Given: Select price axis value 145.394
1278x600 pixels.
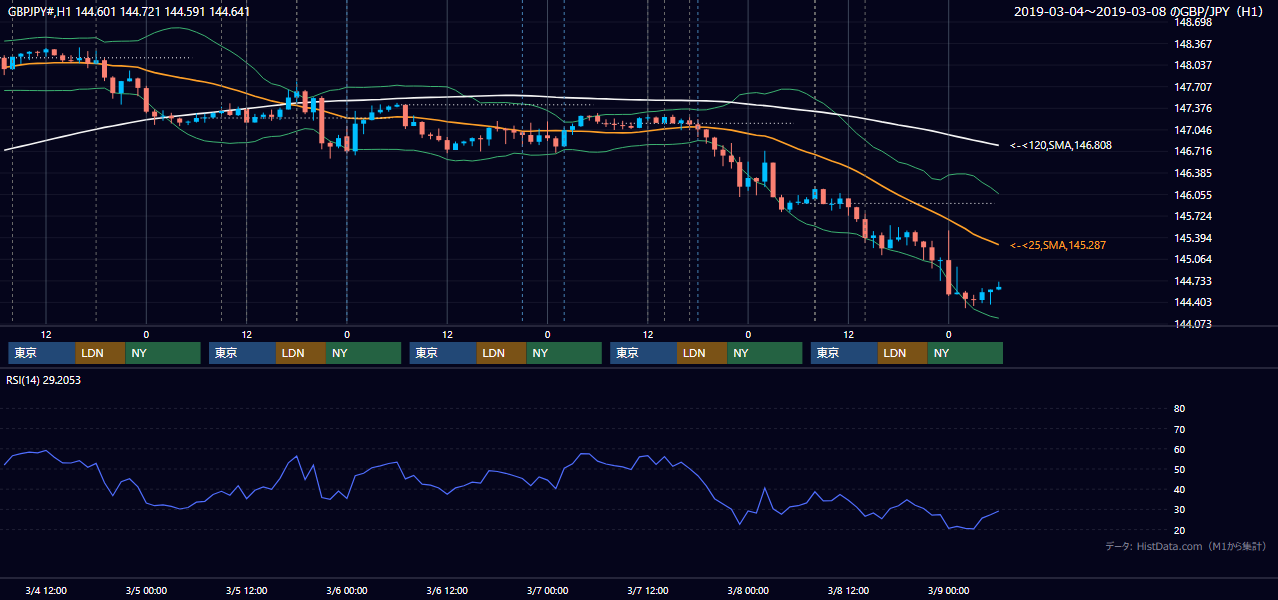Looking at the screenshot, I should 1193,238.
